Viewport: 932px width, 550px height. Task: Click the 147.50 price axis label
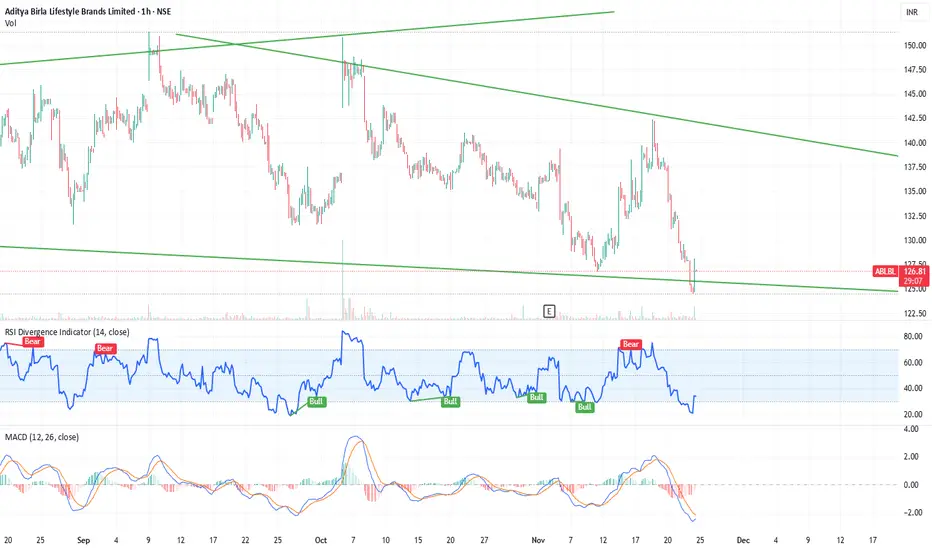915,70
